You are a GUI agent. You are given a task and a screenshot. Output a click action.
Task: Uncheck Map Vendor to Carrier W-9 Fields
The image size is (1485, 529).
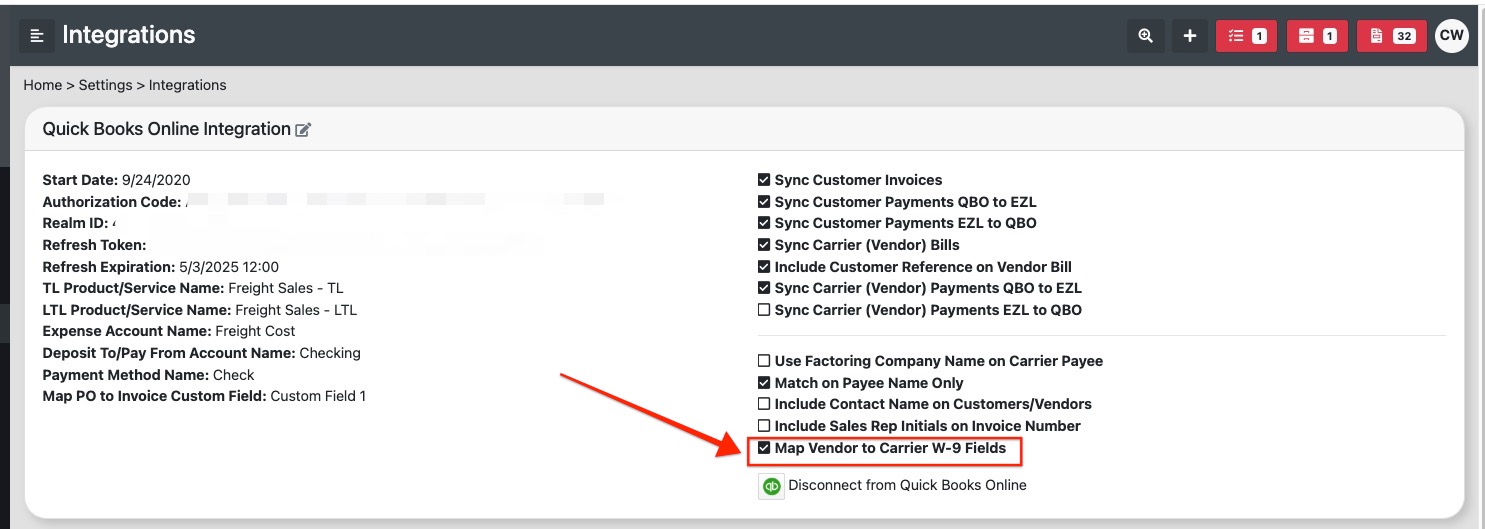[x=764, y=448]
